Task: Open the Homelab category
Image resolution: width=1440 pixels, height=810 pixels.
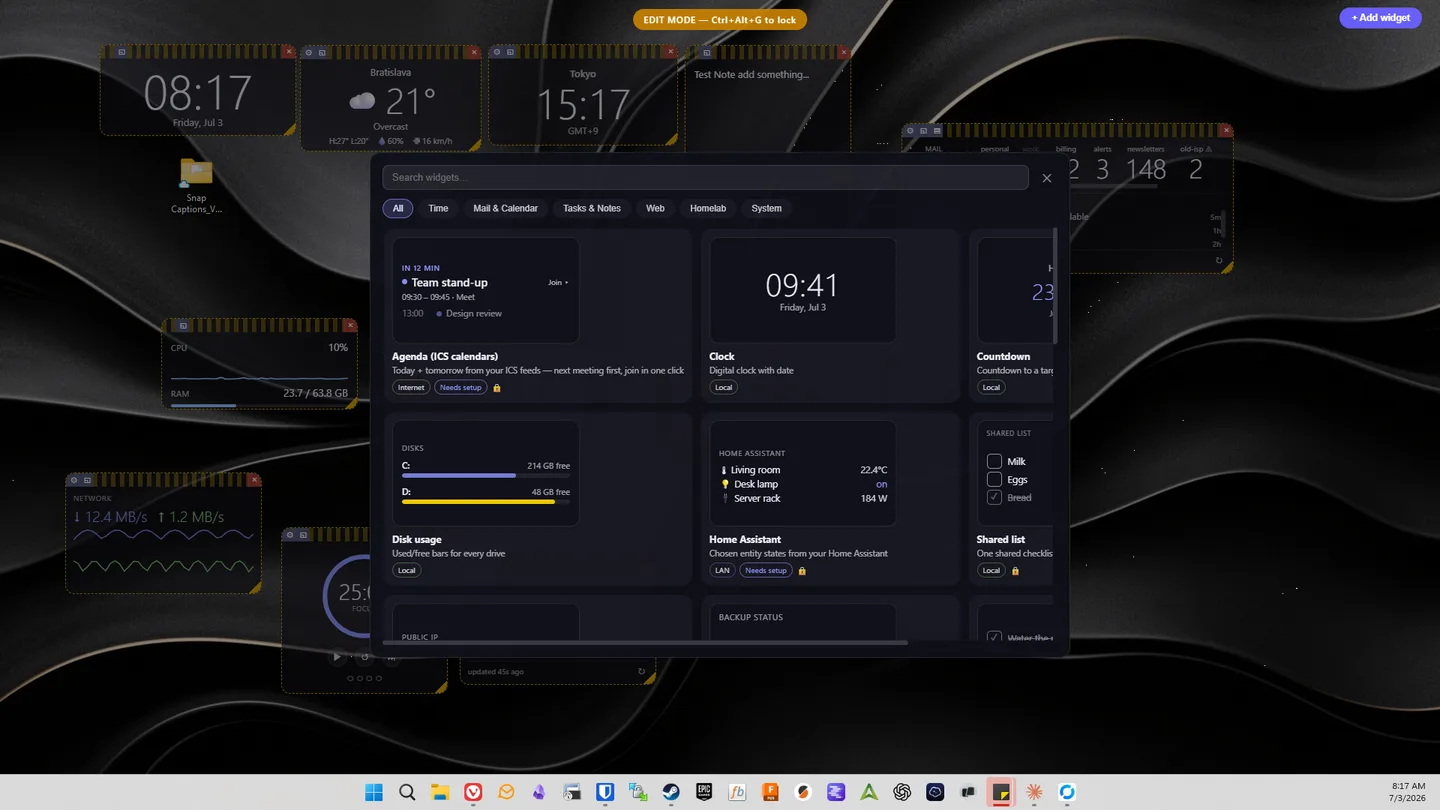Action: [708, 208]
